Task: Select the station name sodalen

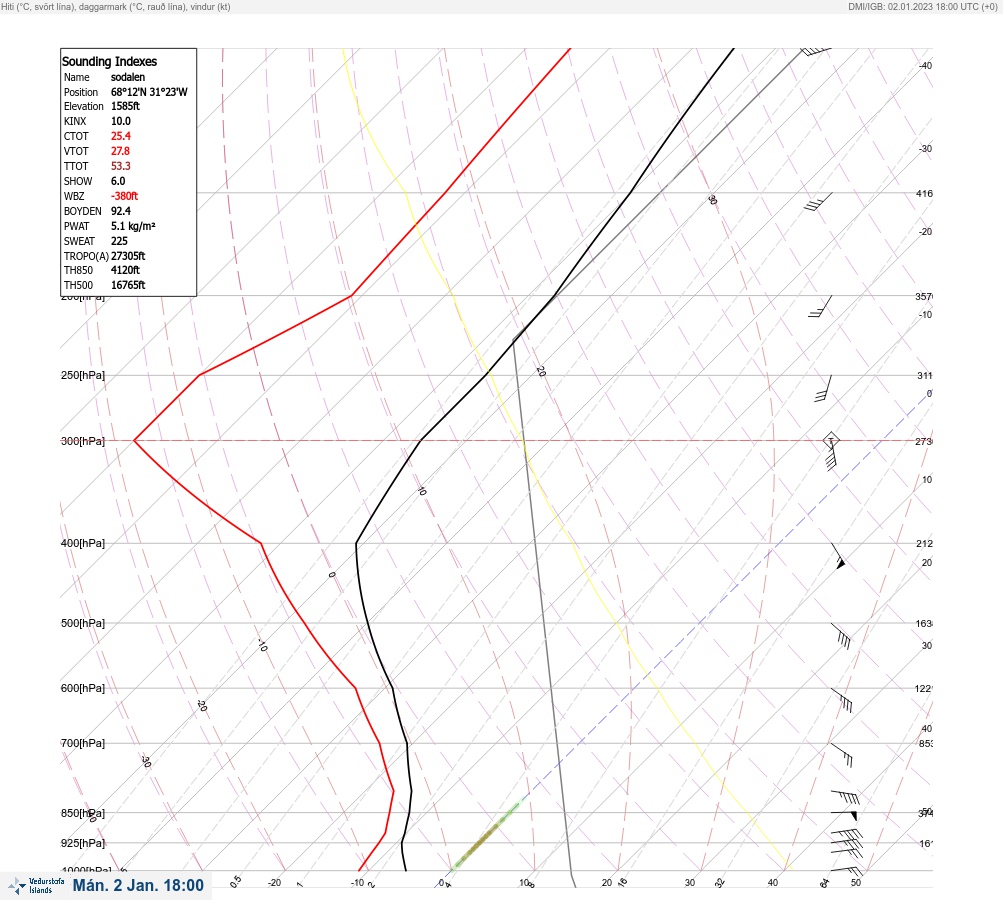Action: 128,77
